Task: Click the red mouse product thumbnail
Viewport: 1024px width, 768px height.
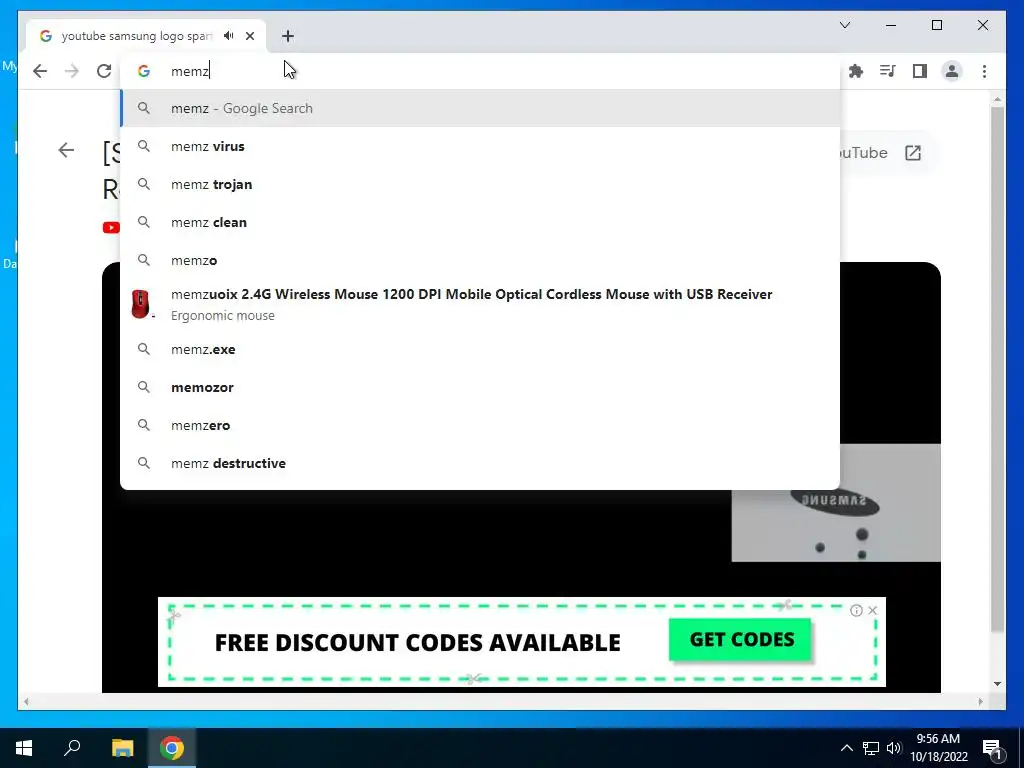Action: point(140,304)
